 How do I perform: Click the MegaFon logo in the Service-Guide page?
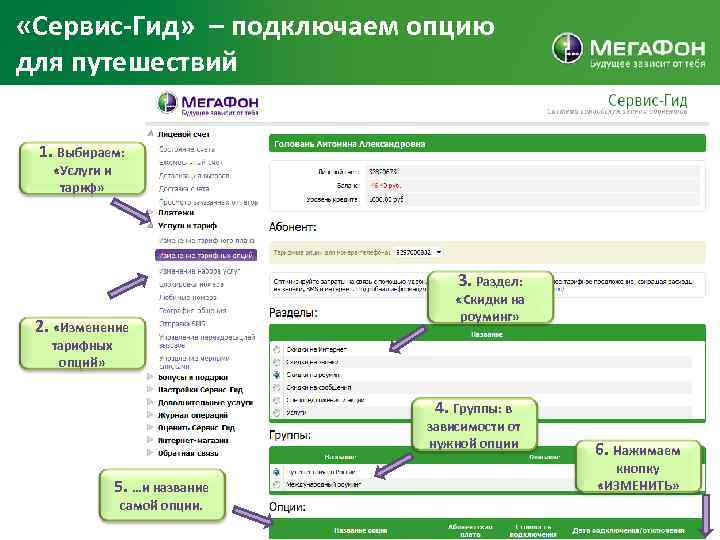pyautogui.click(x=208, y=104)
